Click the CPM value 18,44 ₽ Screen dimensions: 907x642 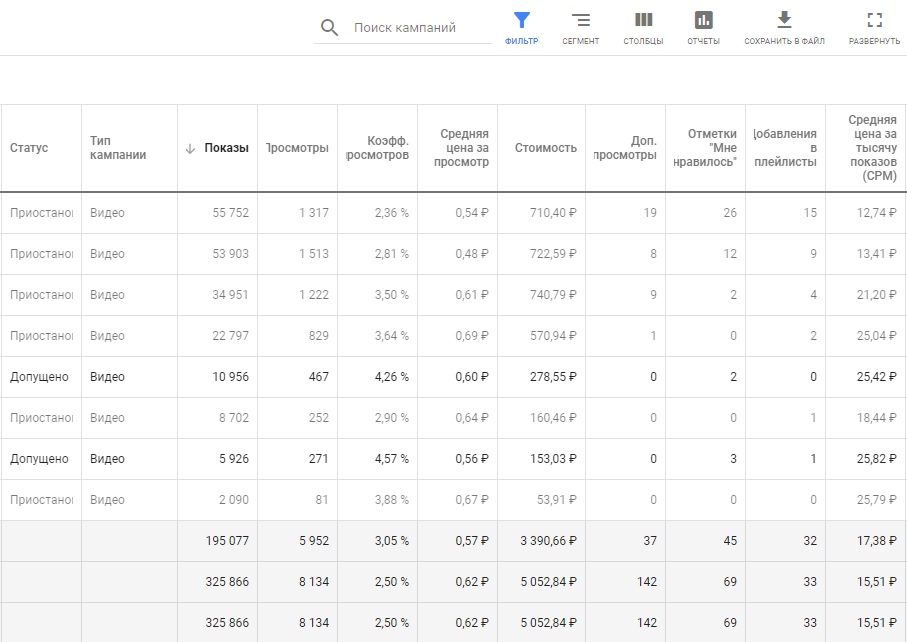point(876,418)
